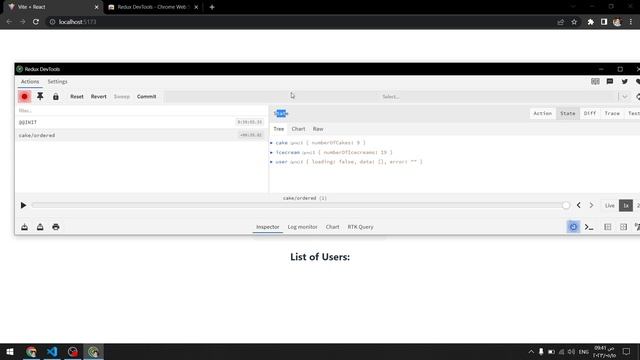Open the Twitter bird icon
Viewport: 640px width, 360px height.
coord(624,82)
